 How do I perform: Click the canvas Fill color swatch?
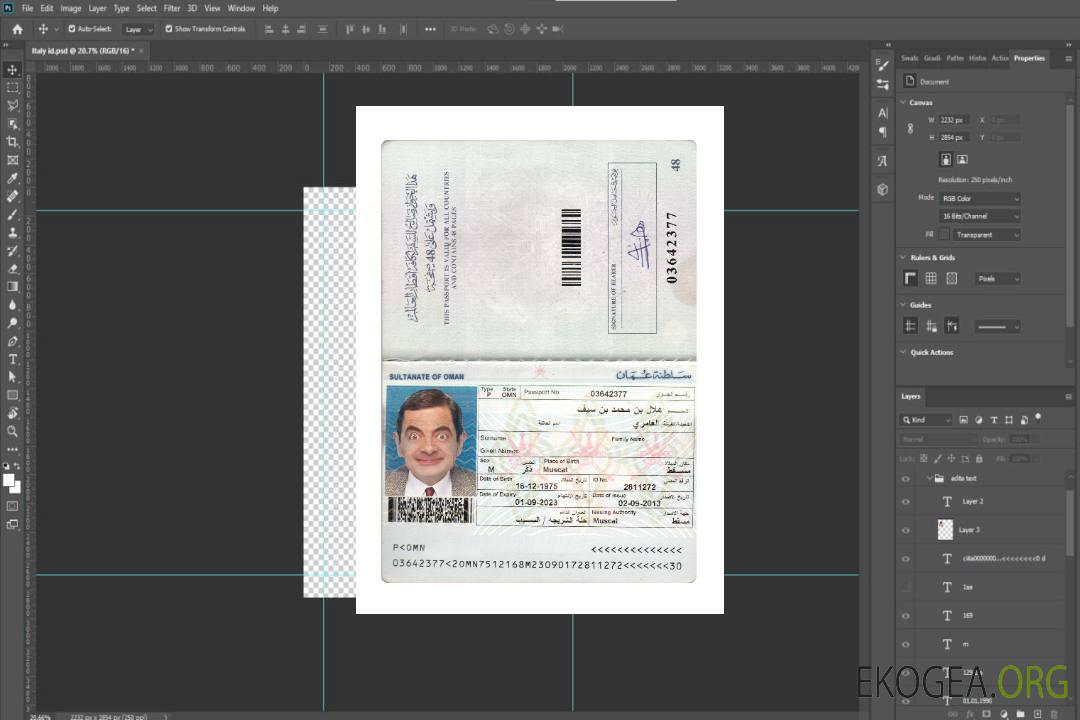coord(944,235)
